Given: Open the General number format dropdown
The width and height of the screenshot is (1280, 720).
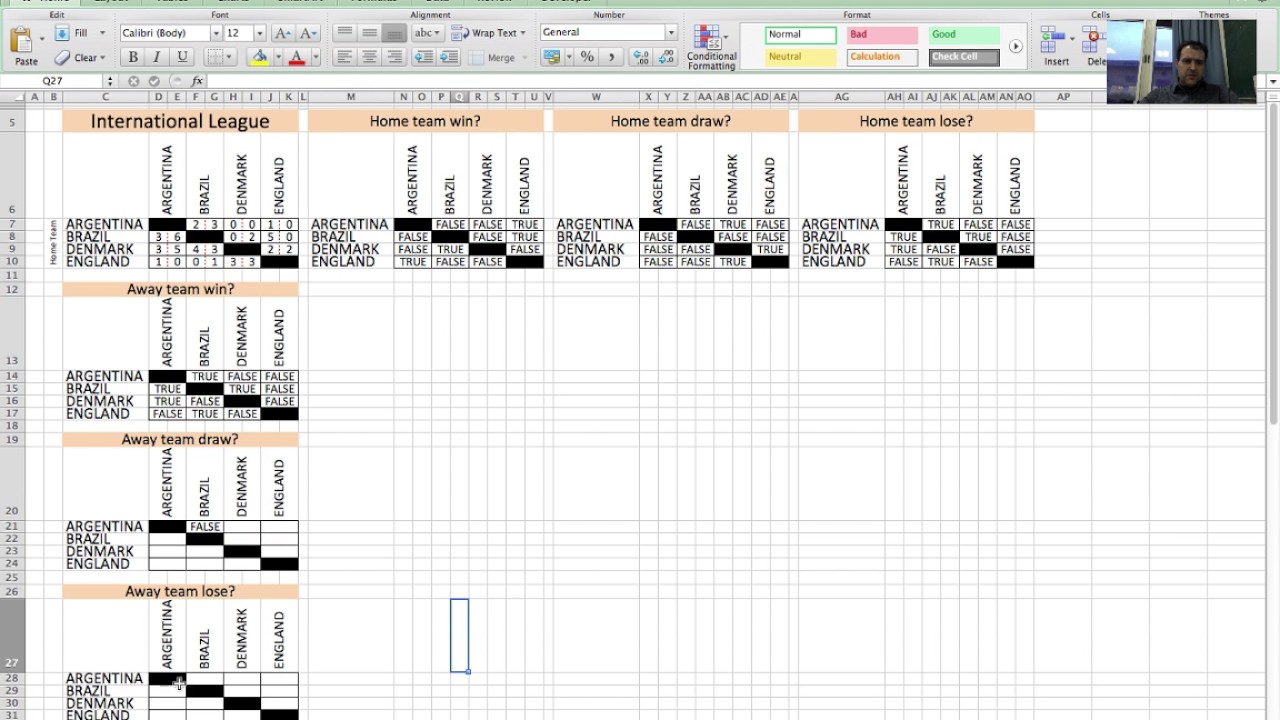Looking at the screenshot, I should (x=671, y=33).
